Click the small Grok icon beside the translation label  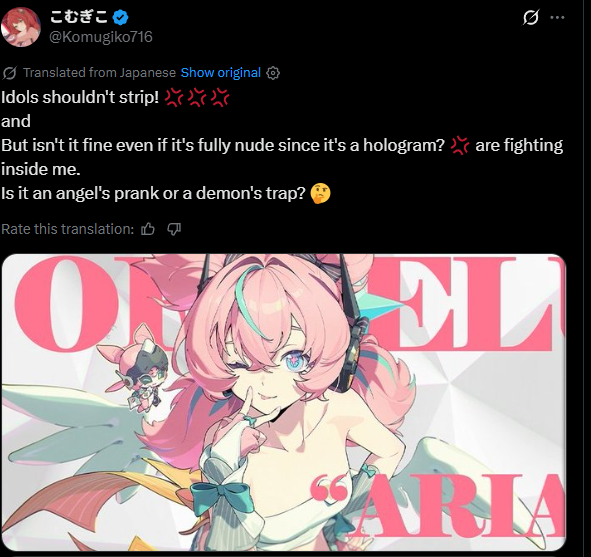[x=9, y=73]
